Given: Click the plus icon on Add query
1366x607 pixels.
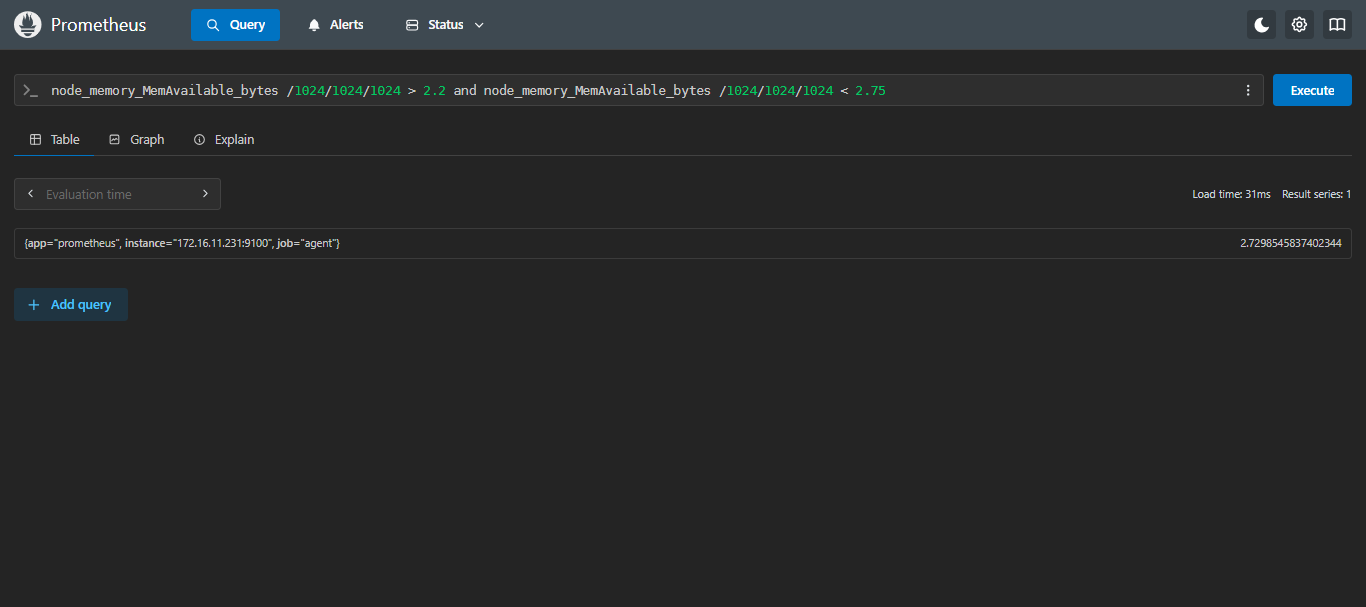Looking at the screenshot, I should 34,305.
